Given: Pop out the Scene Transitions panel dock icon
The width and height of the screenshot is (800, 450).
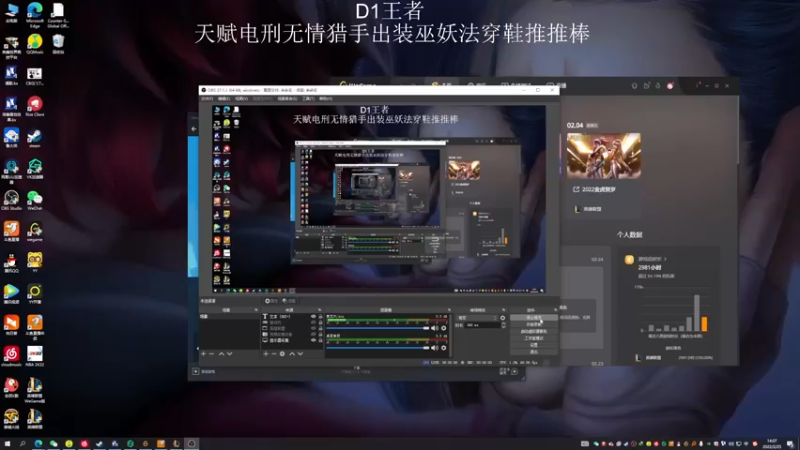Looking at the screenshot, I should pos(504,310).
